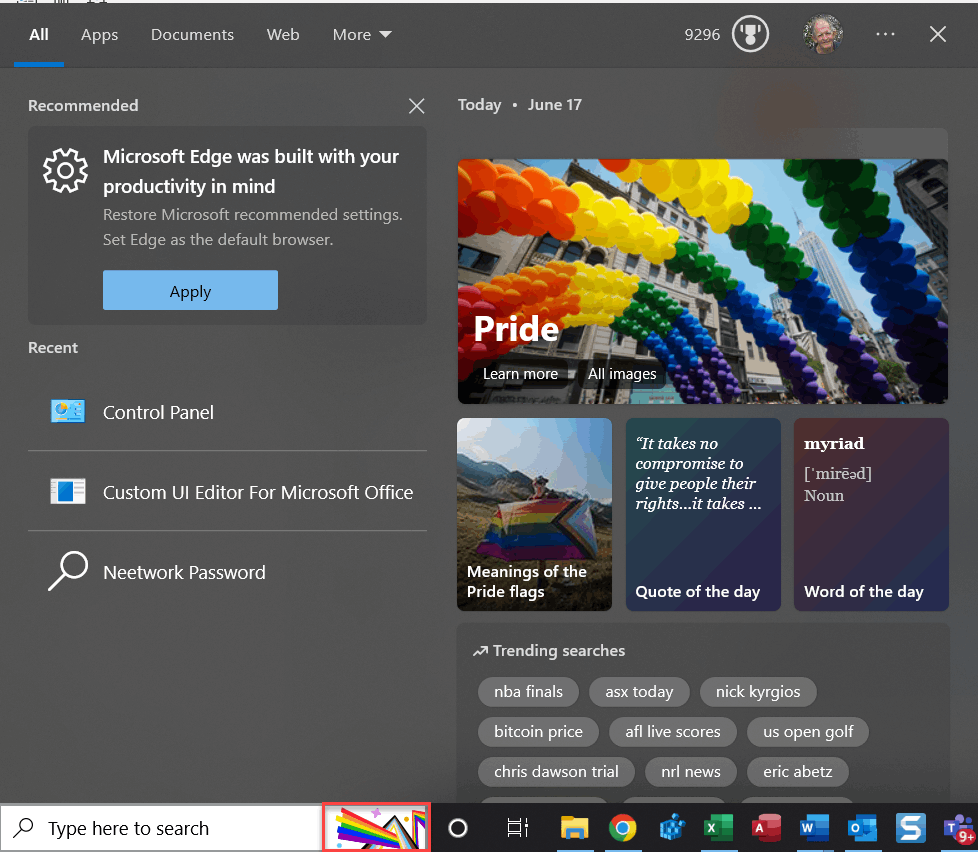Open the Meanings of the Pride flags card
Image resolution: width=978 pixels, height=852 pixels.
[534, 514]
